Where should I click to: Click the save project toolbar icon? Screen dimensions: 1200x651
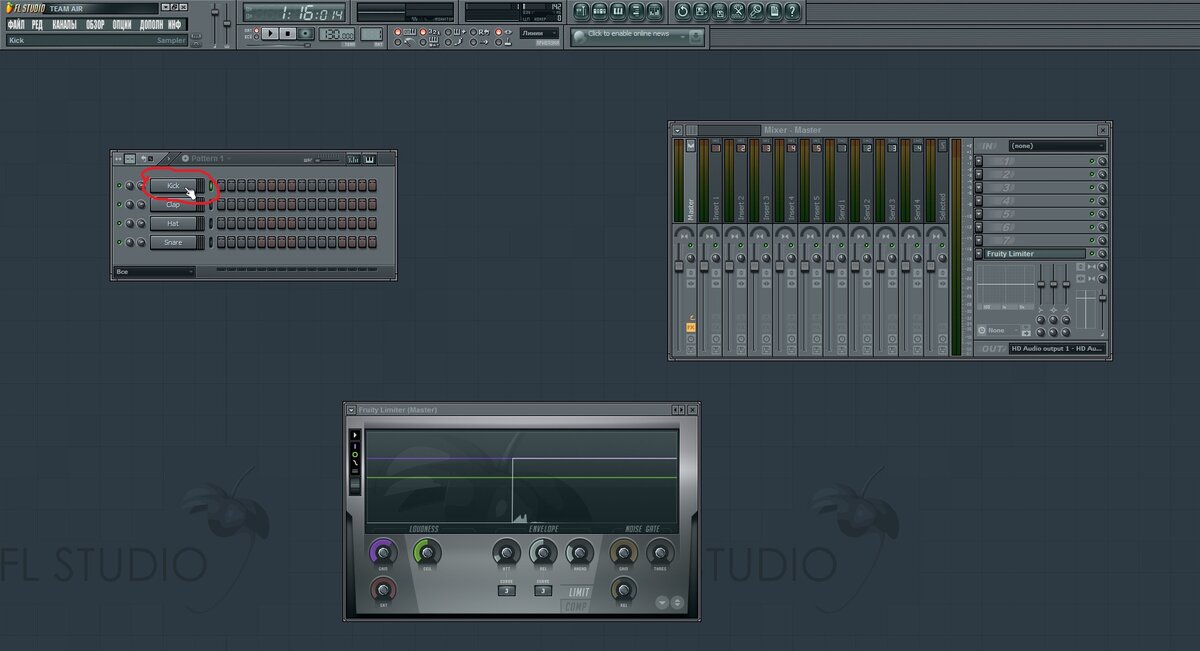point(702,11)
